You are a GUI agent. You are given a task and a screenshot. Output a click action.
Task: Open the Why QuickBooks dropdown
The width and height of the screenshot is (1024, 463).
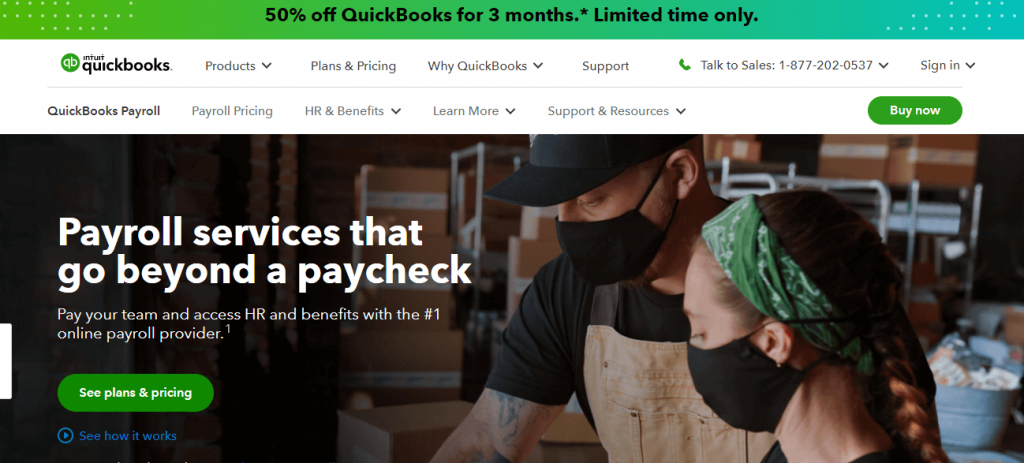485,66
